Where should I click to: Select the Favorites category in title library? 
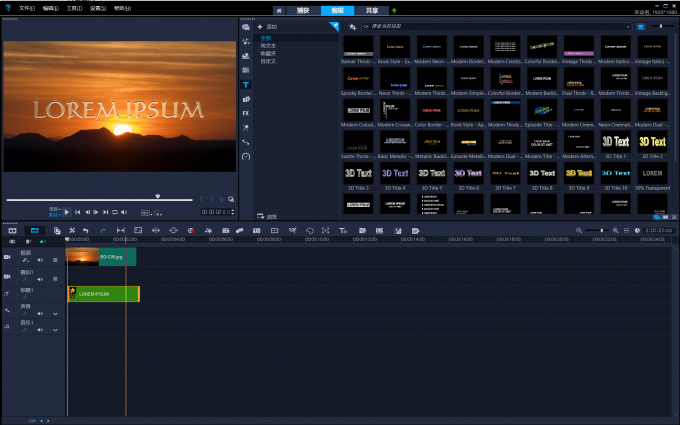click(268, 53)
